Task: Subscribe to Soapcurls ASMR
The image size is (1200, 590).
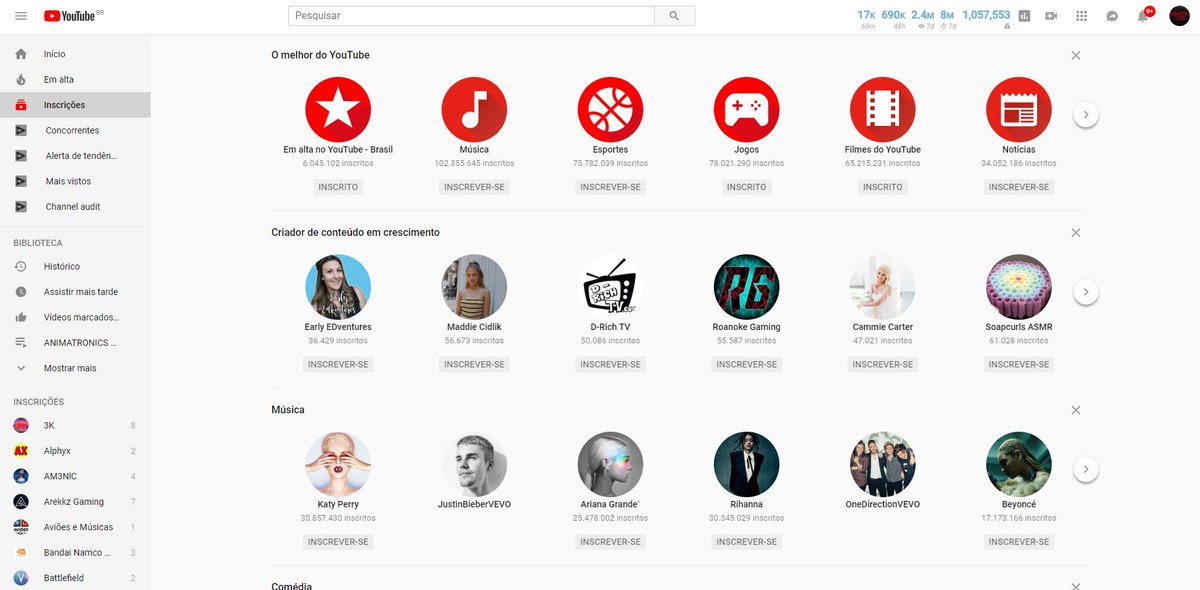Action: 1018,364
